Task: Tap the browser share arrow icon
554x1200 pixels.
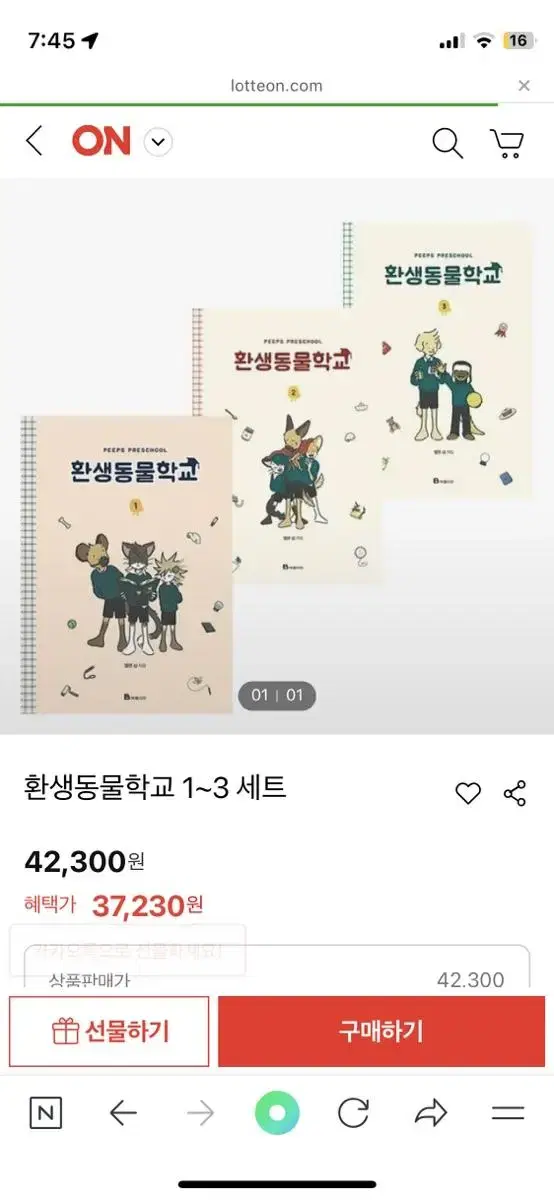Action: (431, 1113)
